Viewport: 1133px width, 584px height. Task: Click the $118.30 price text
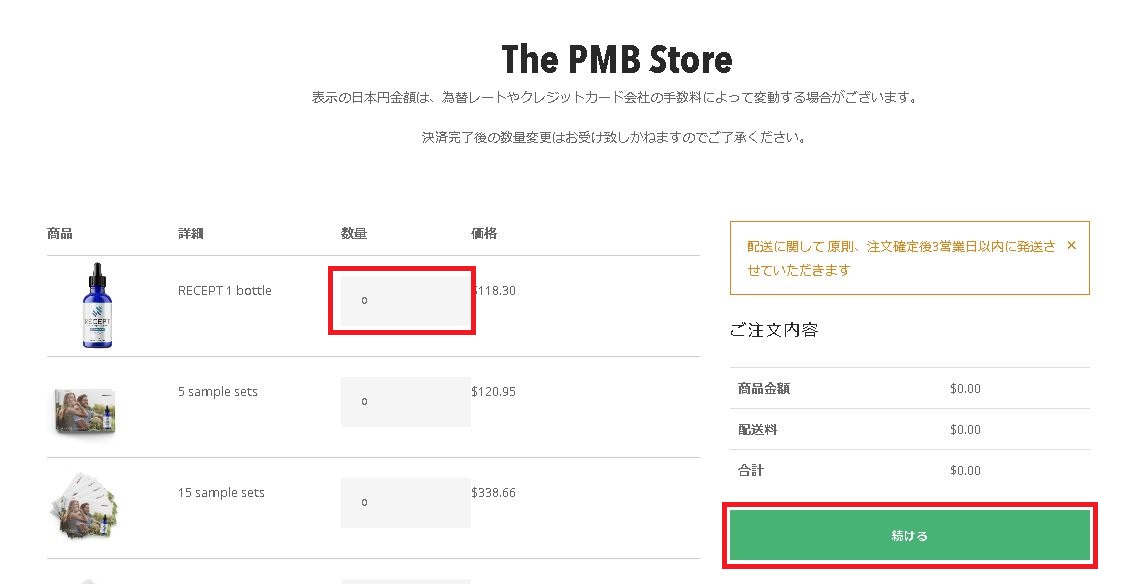[x=493, y=291]
